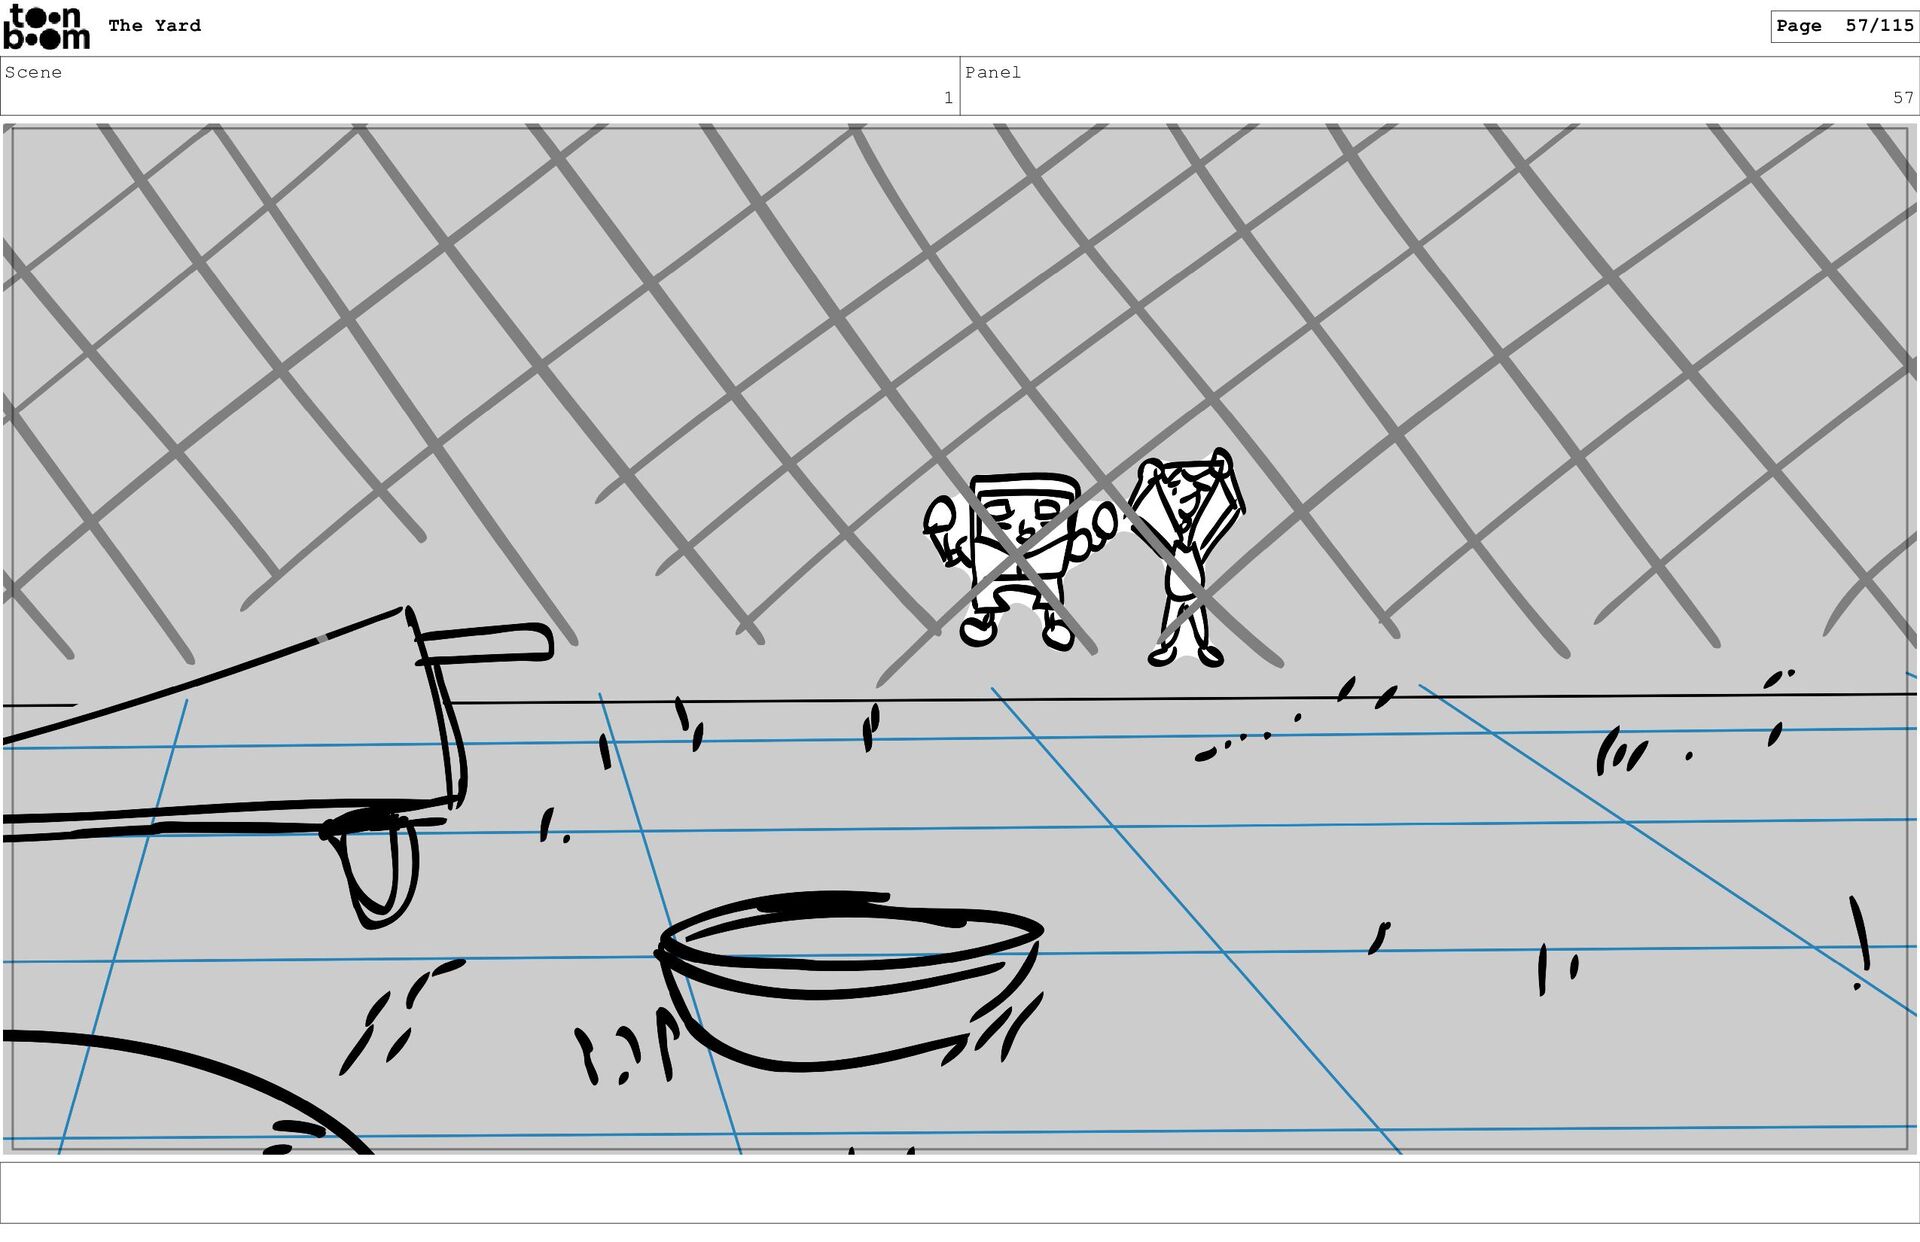Click the 'The Yard' project title
This screenshot has height=1242, width=1920.
[x=154, y=26]
